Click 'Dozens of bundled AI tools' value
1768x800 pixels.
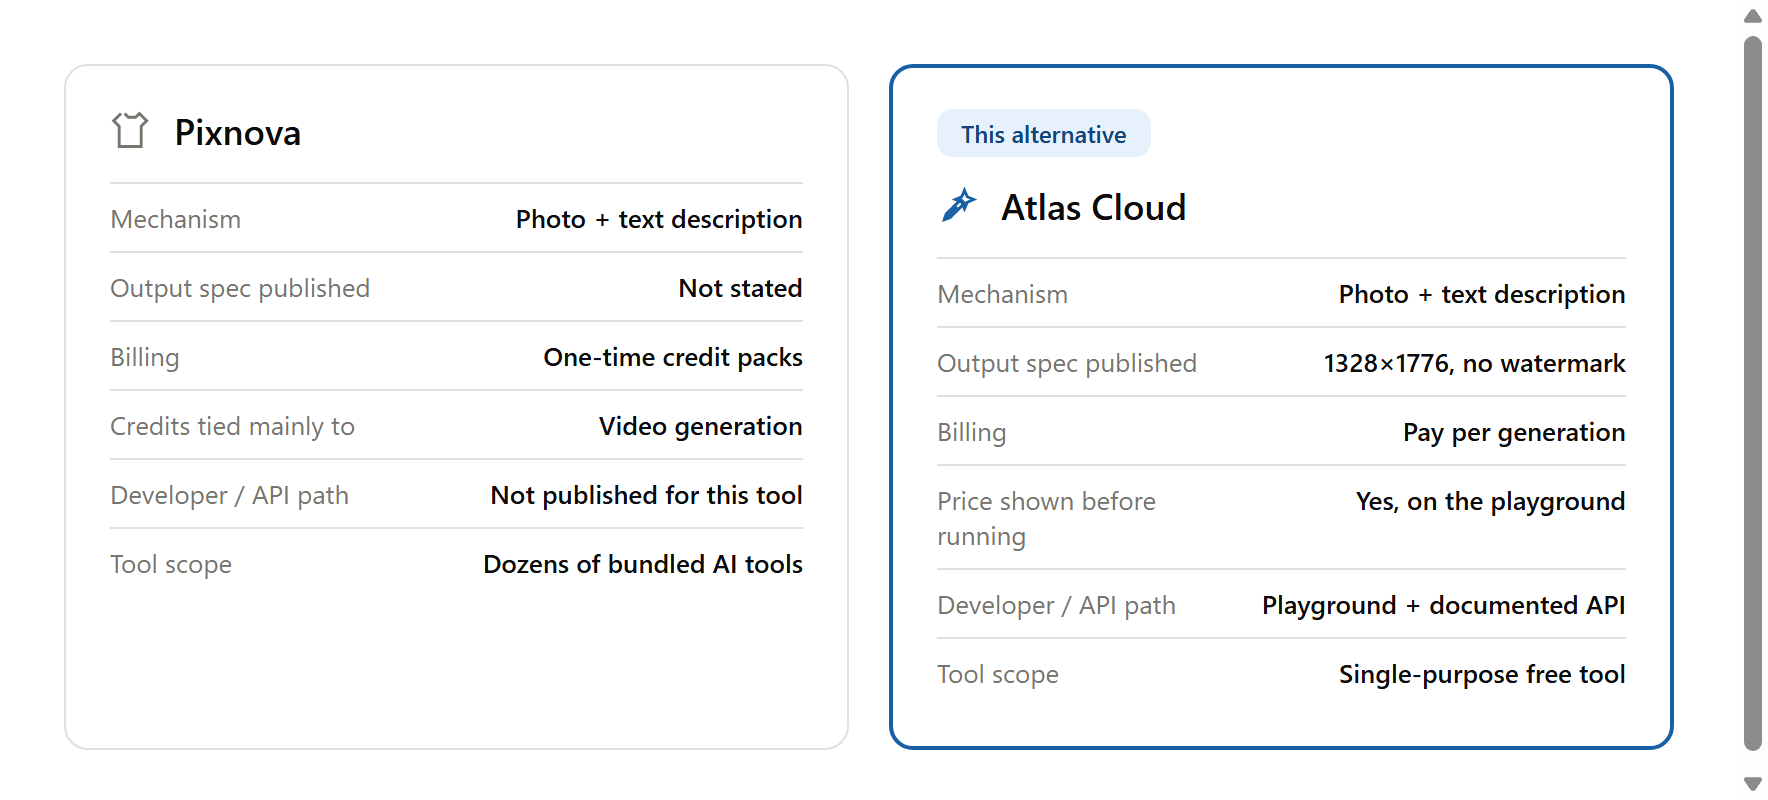pos(643,564)
